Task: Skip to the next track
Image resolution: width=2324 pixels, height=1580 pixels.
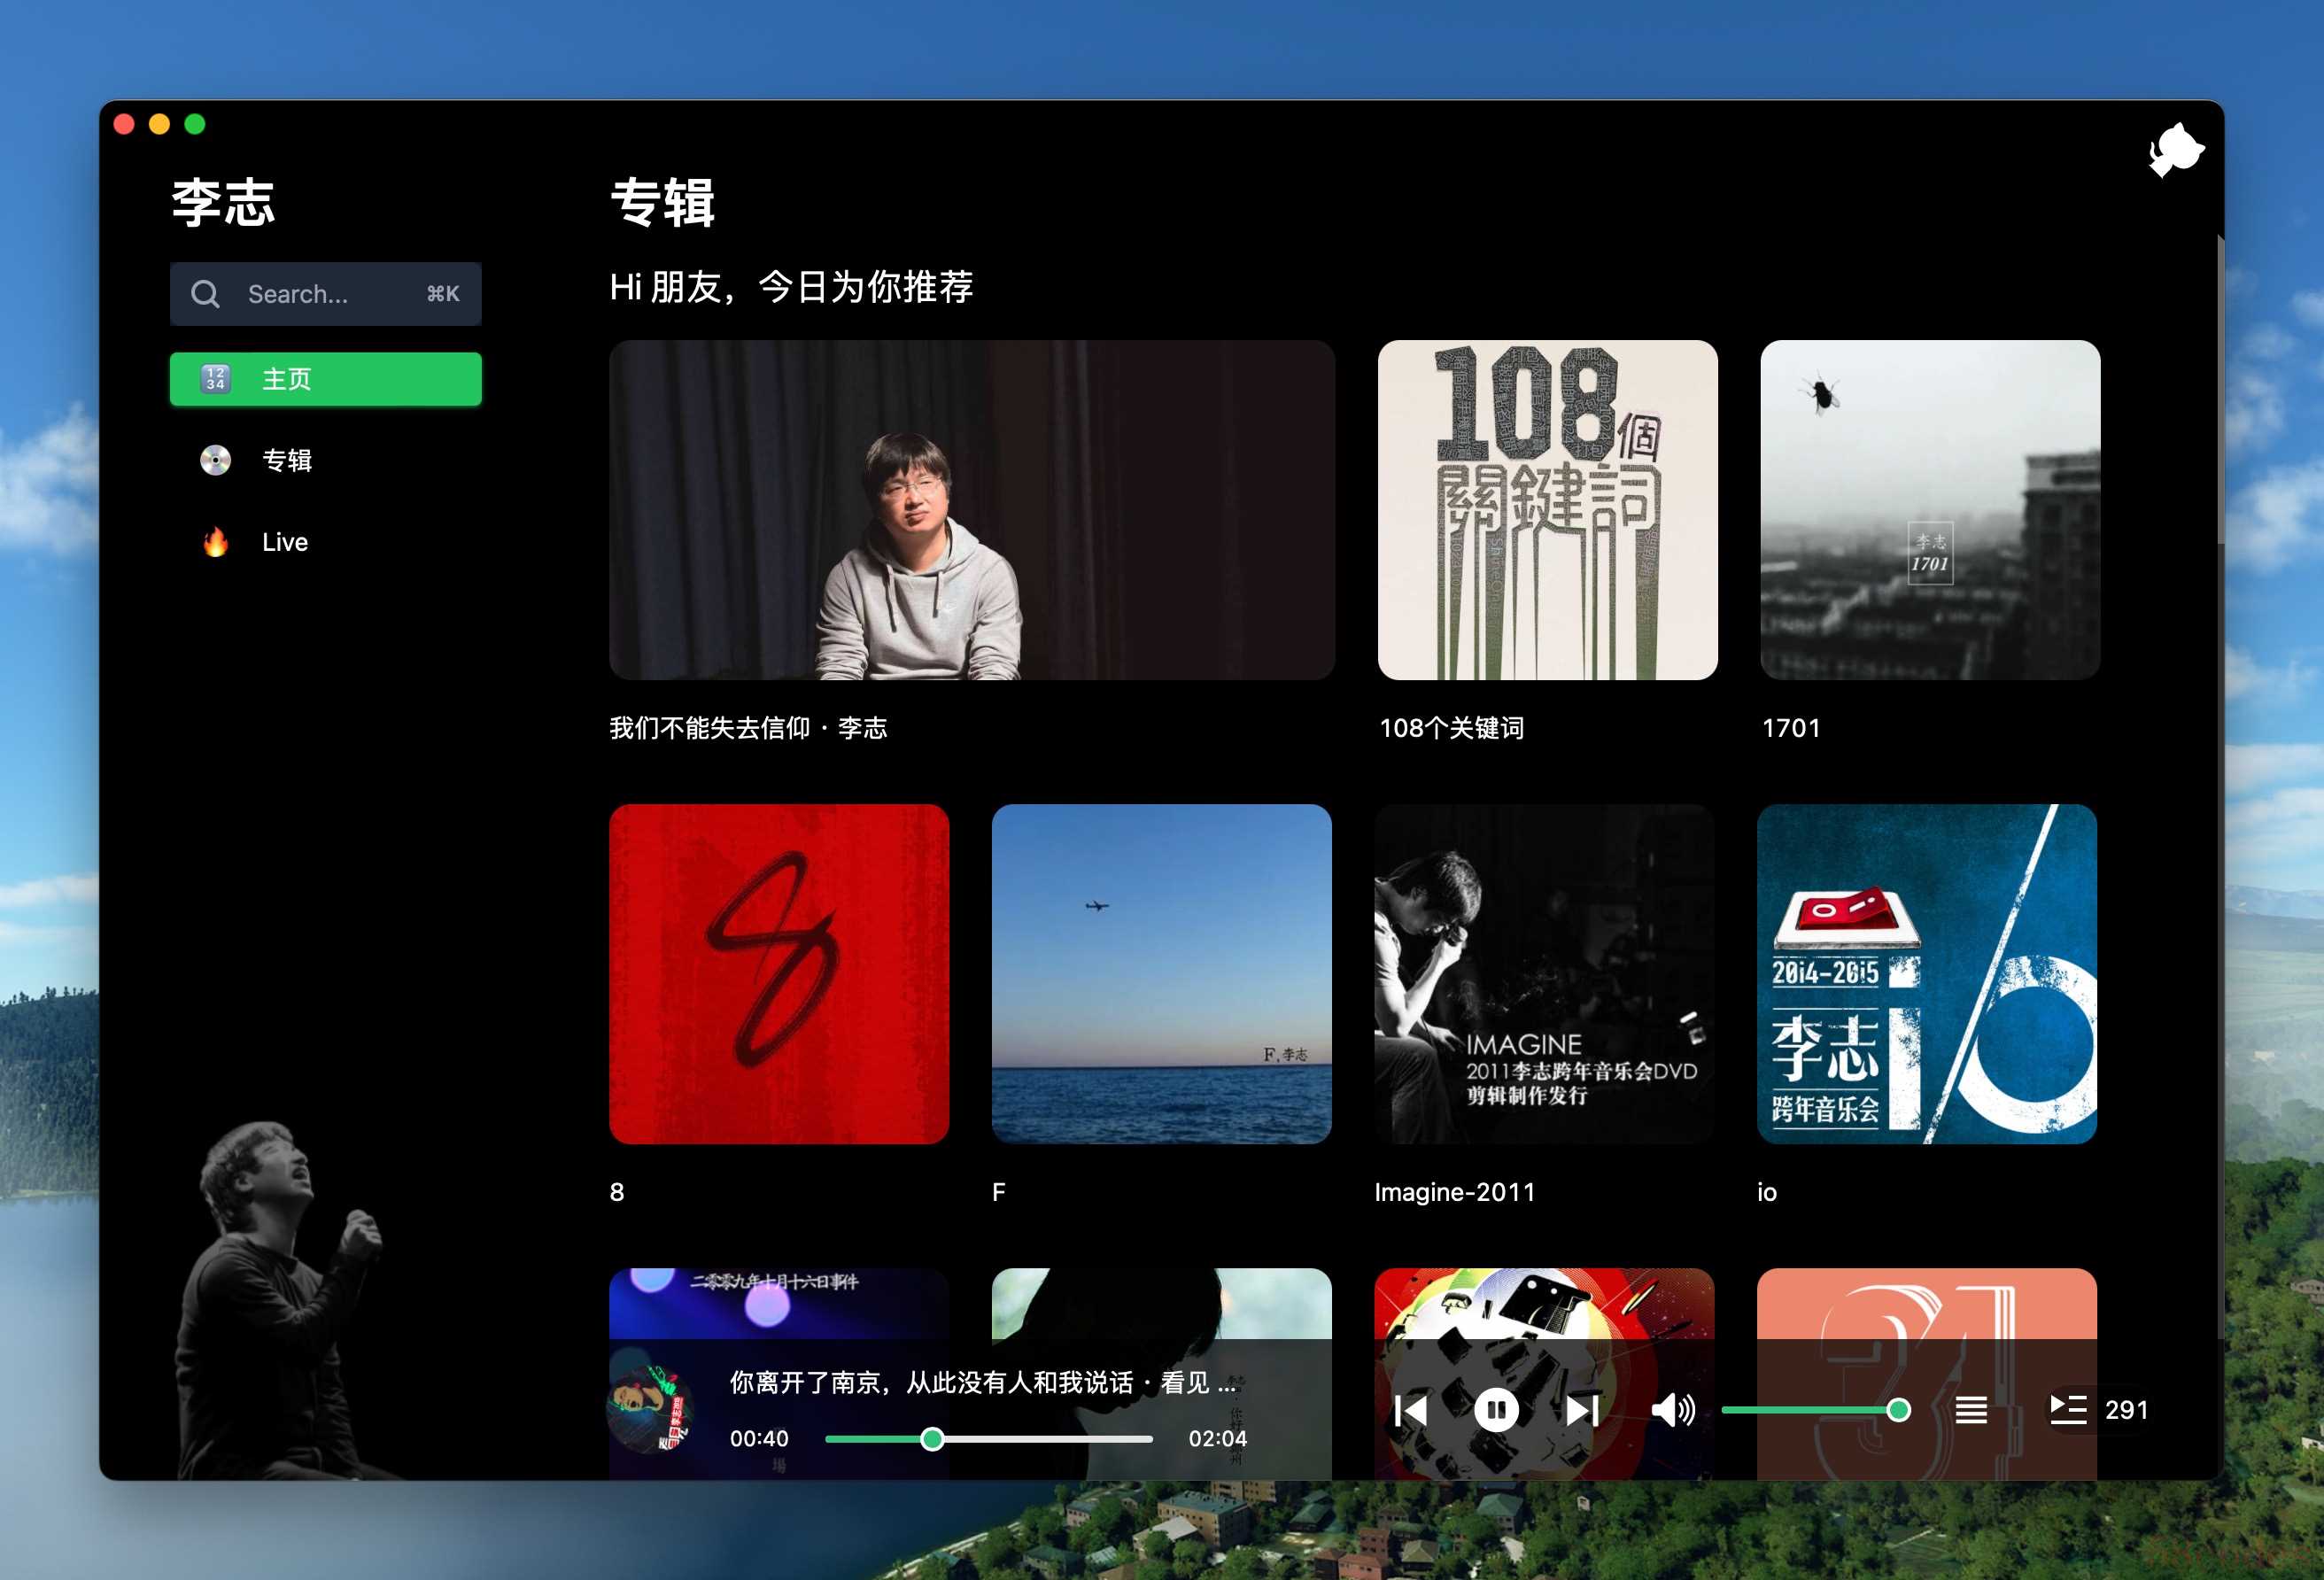Action: [x=1582, y=1411]
